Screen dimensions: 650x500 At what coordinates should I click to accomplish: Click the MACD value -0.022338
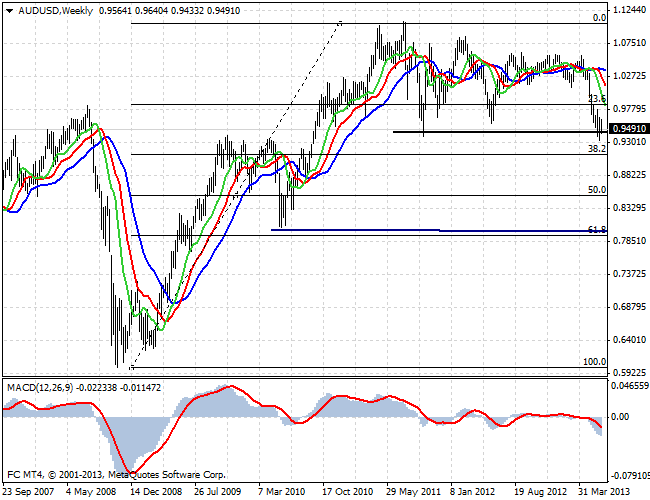point(97,388)
